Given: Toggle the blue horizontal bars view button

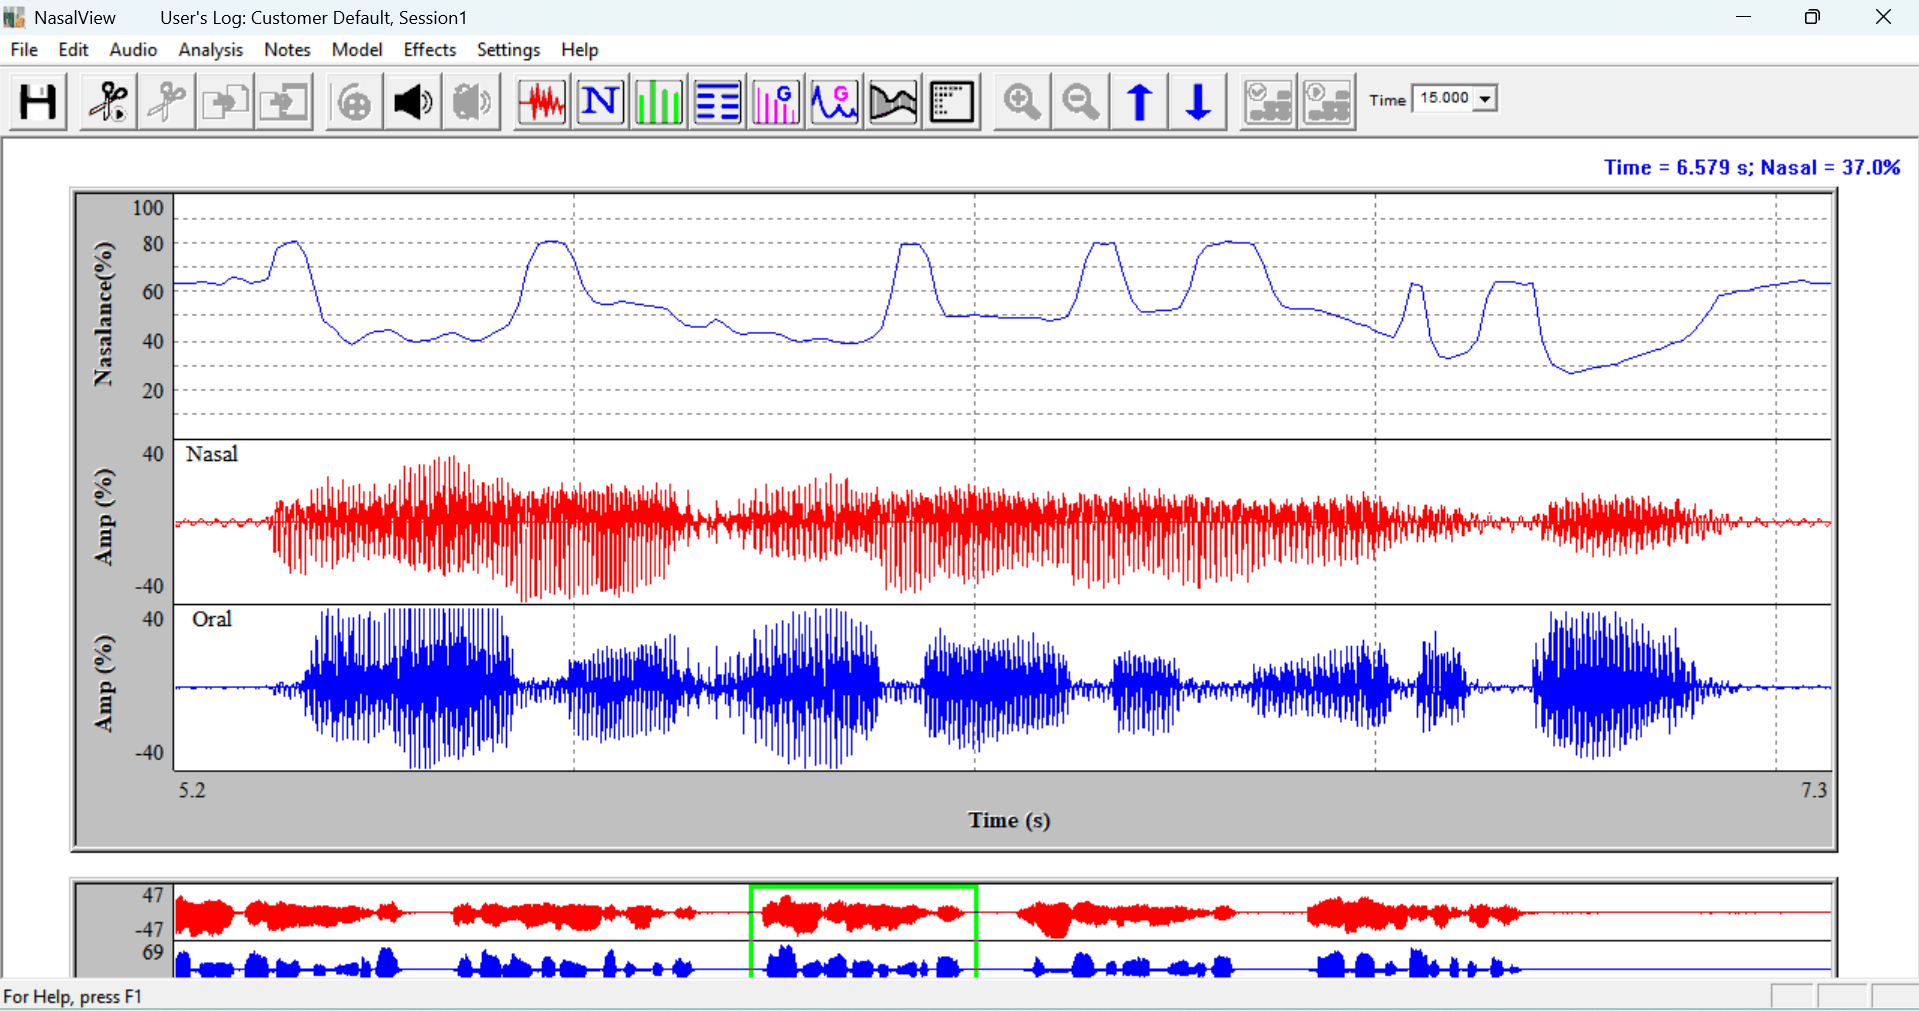Looking at the screenshot, I should tap(717, 101).
